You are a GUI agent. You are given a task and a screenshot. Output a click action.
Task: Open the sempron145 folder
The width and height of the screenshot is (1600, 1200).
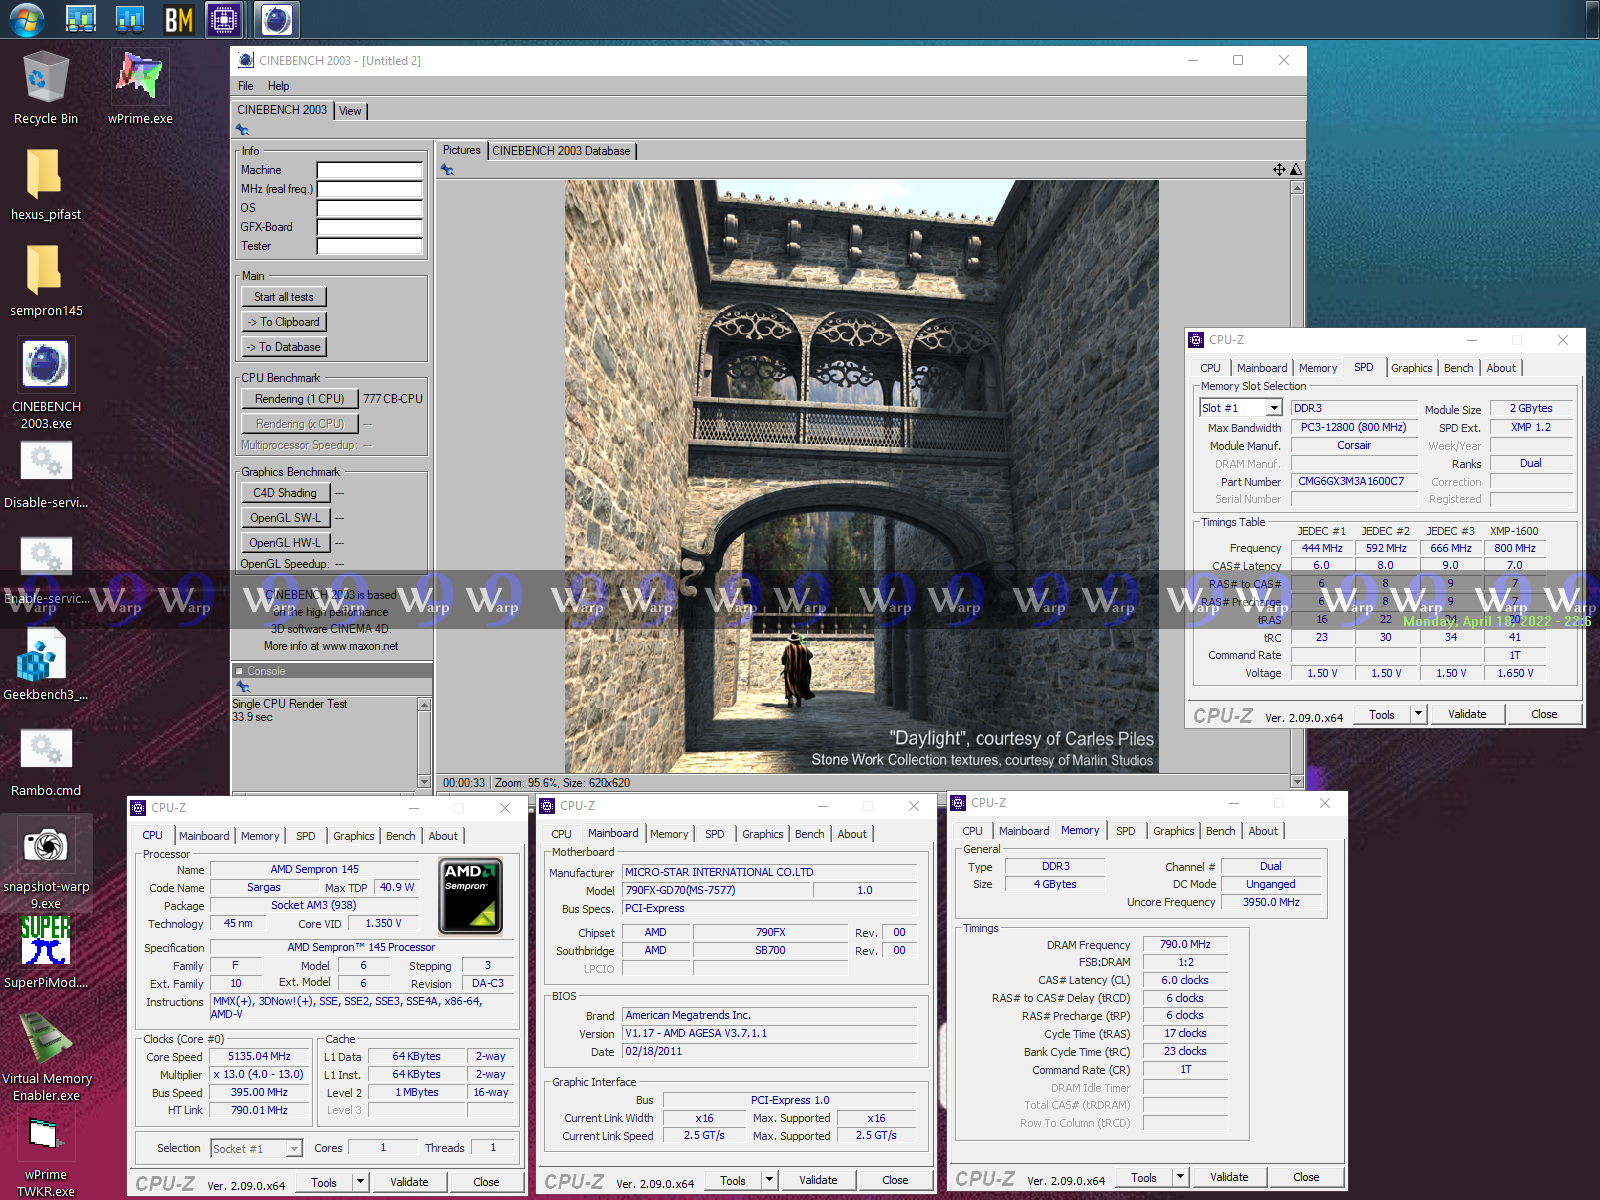point(45,281)
